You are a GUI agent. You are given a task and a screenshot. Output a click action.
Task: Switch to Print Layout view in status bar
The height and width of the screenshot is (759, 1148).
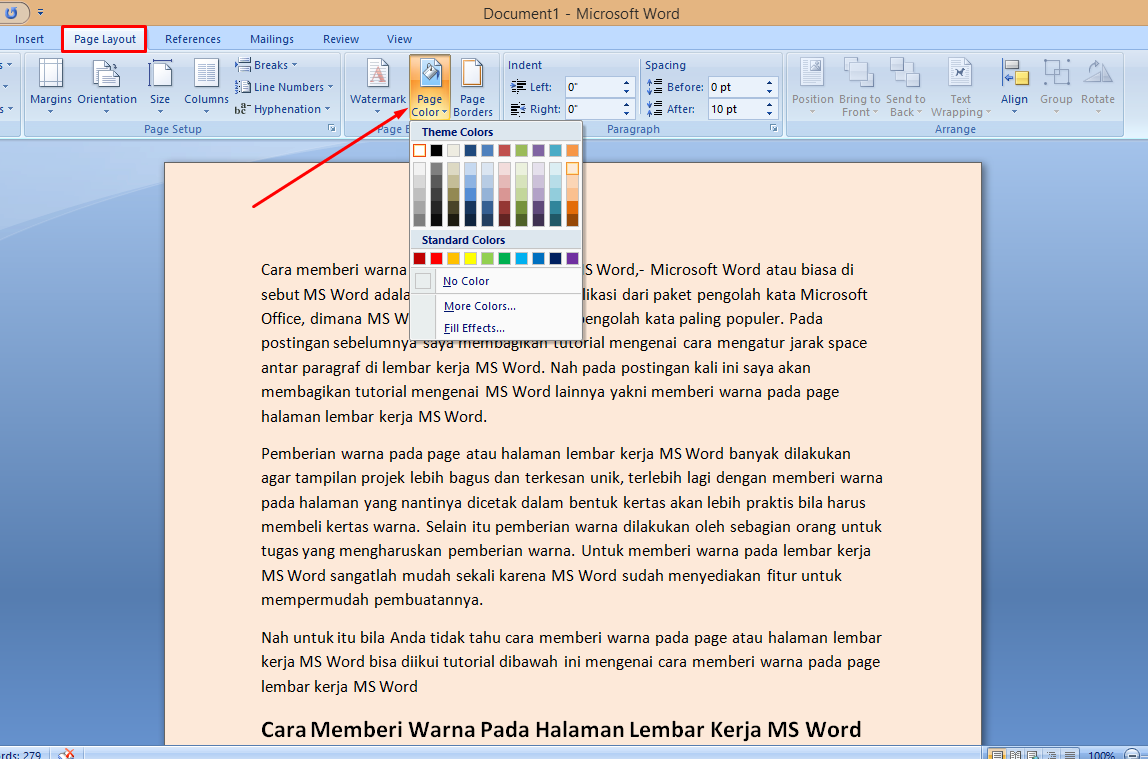pyautogui.click(x=996, y=755)
